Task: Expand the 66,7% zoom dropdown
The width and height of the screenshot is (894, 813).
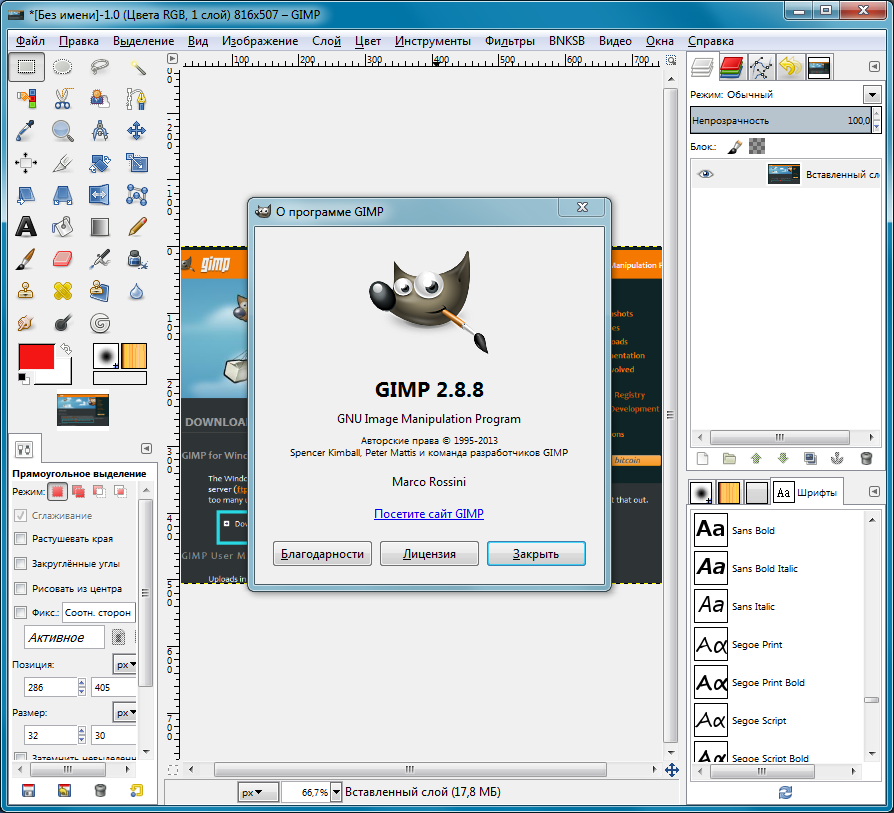Action: pos(336,792)
